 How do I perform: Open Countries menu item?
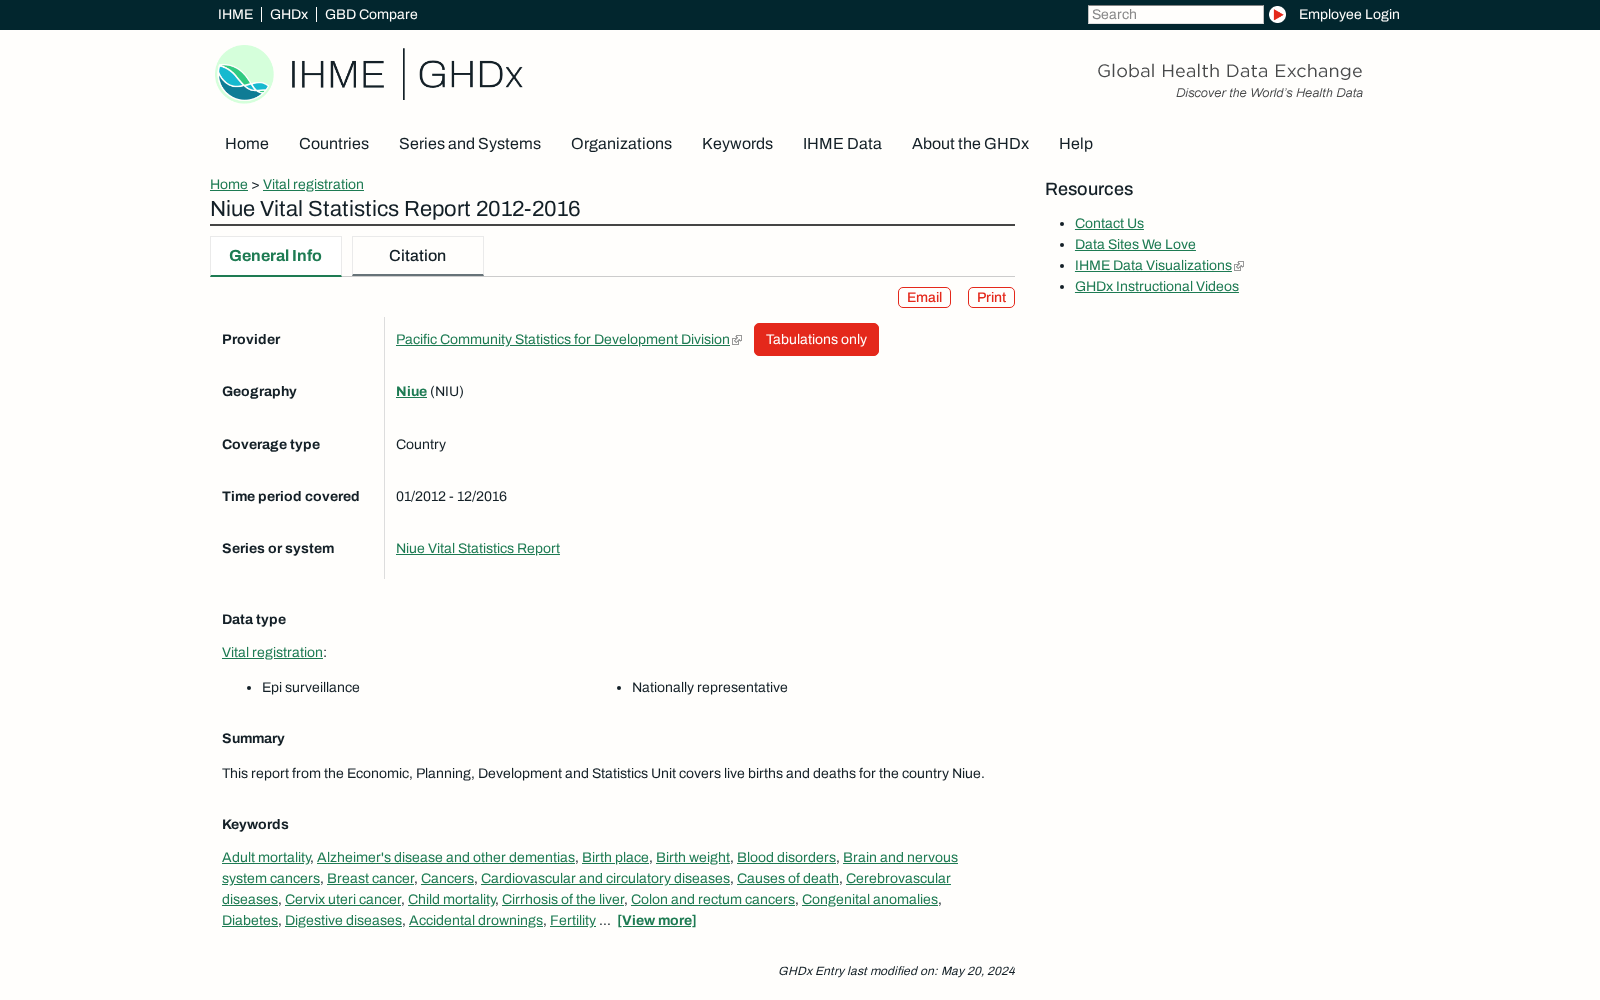[x=334, y=144]
